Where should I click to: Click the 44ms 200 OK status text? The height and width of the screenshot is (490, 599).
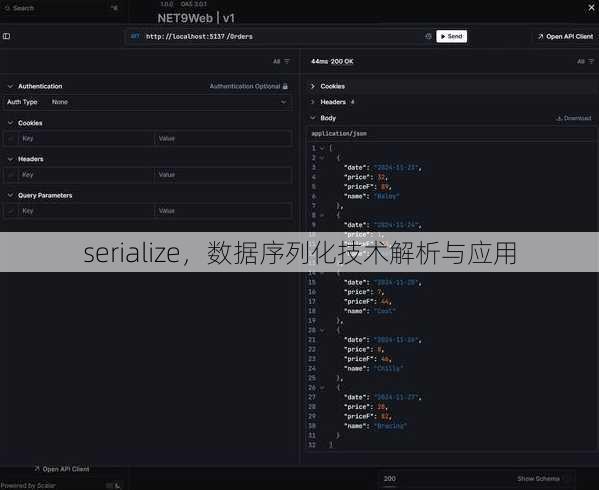pyautogui.click(x=332, y=61)
